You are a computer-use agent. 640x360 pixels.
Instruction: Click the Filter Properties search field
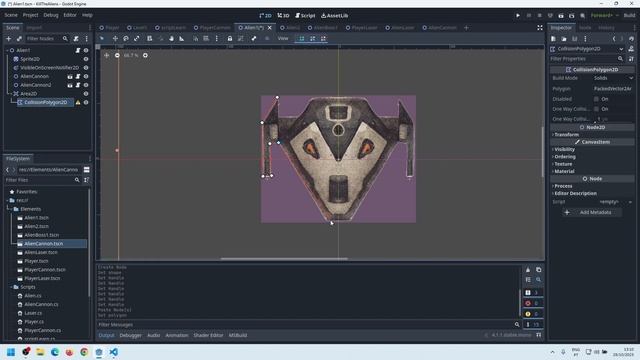587,59
